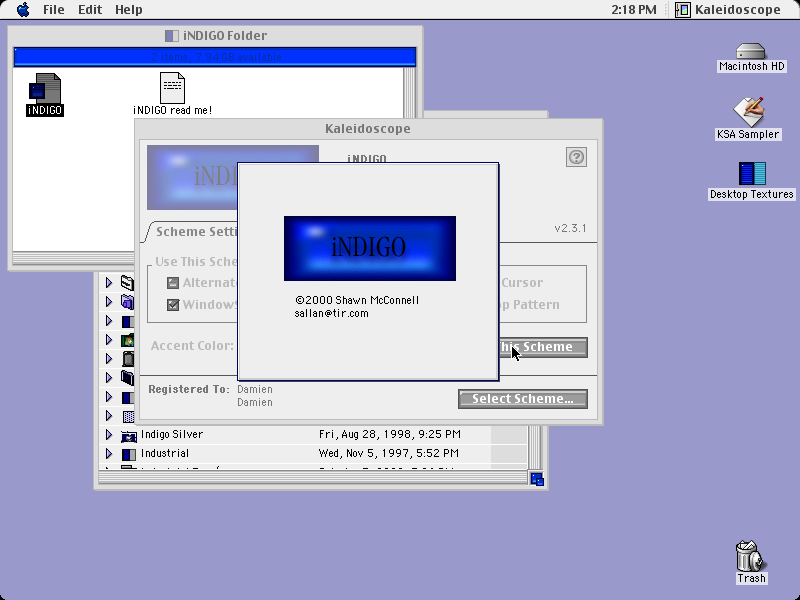Screen dimensions: 800x600
Task: Expand the Industrial disclosure triangle
Action: [109, 454]
